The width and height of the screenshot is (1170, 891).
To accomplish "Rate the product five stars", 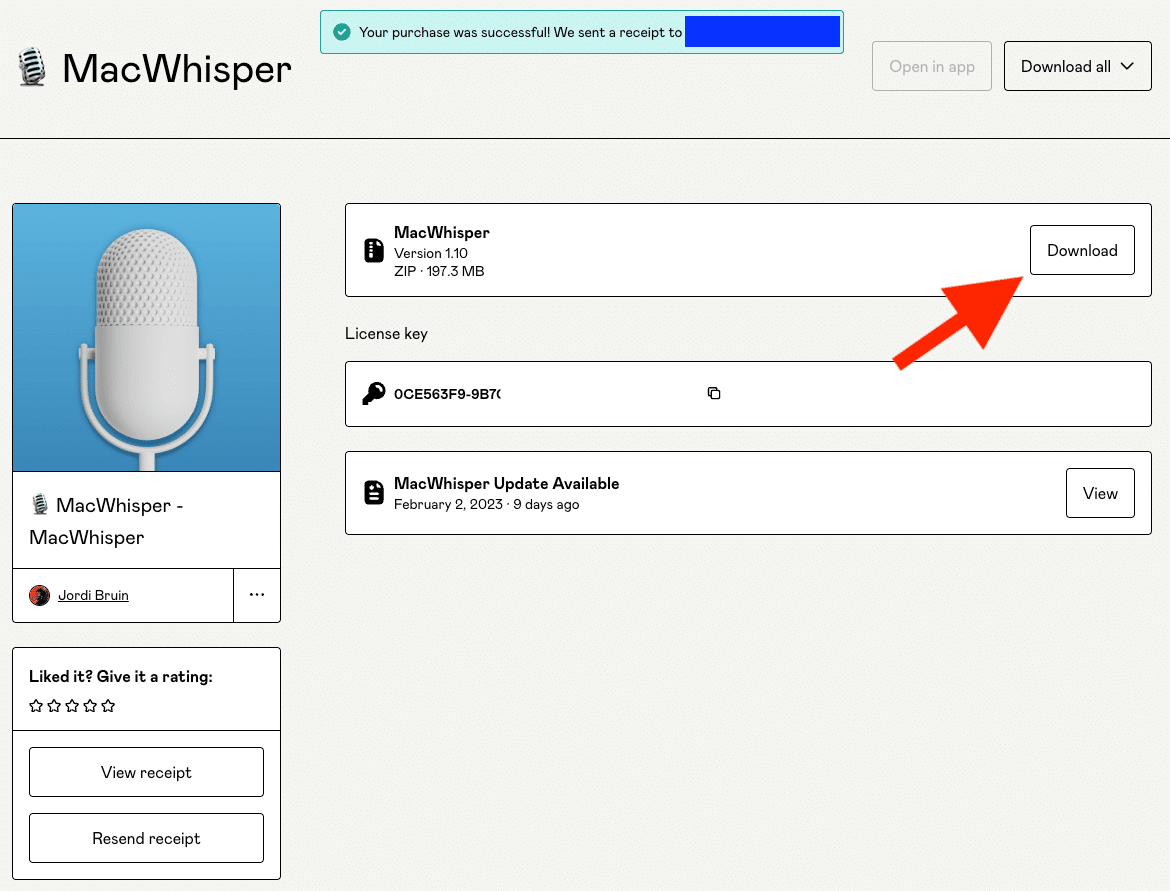I will [108, 706].
